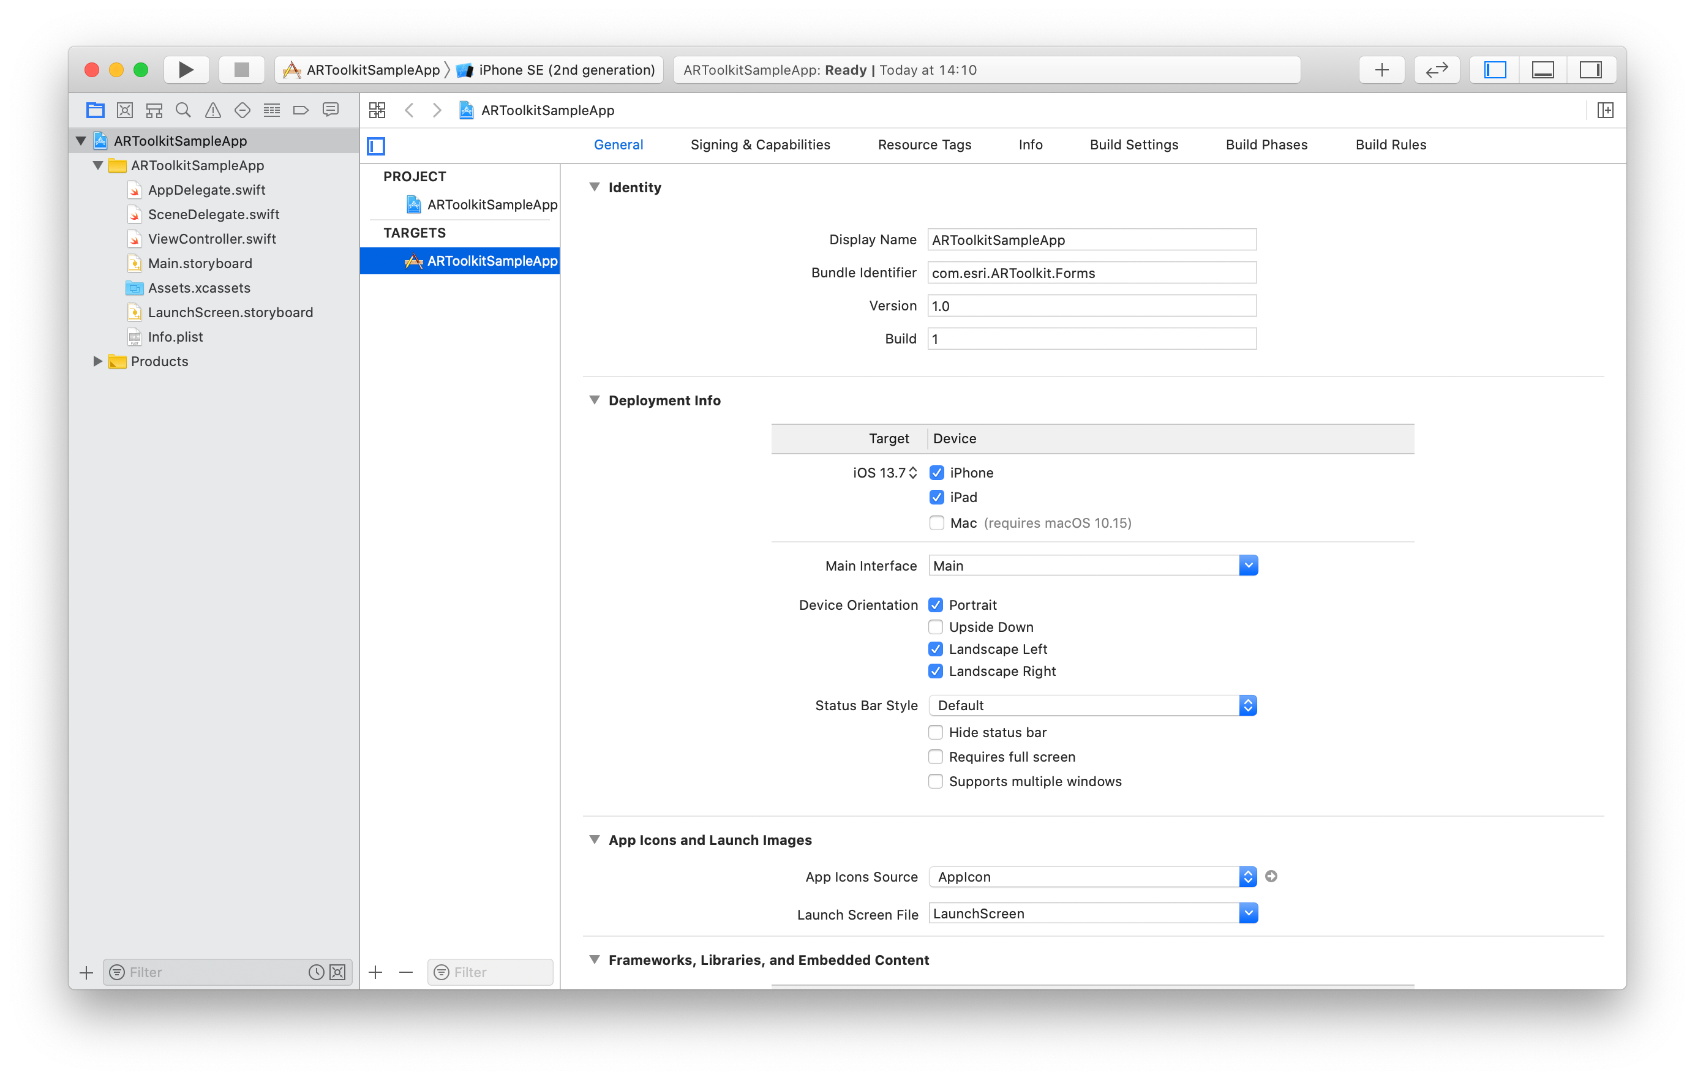Show only source-controlled files filter
Viewport: 1695px width, 1080px height.
tap(338, 972)
